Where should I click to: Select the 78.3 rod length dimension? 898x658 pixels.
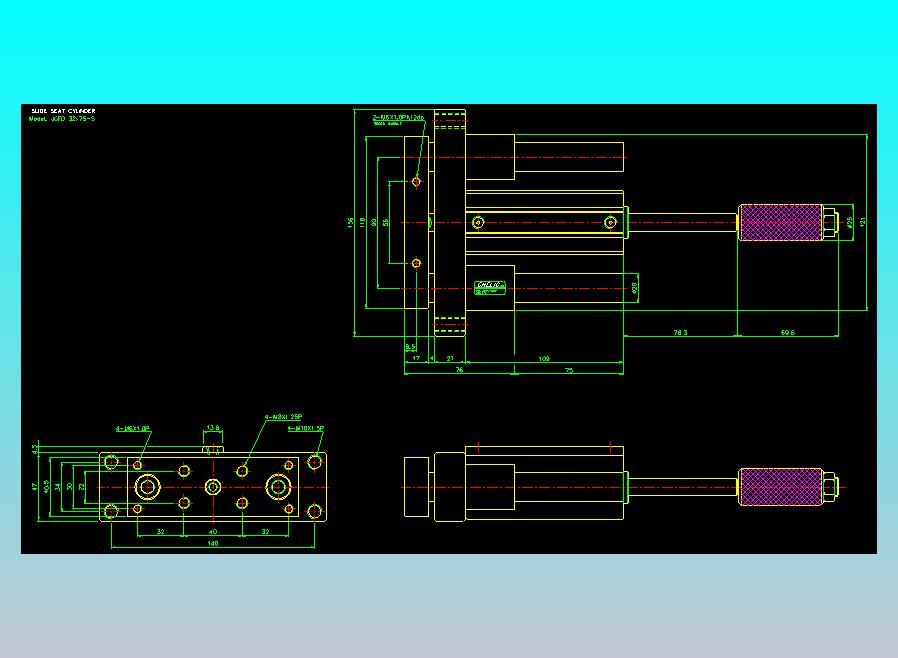(680, 332)
